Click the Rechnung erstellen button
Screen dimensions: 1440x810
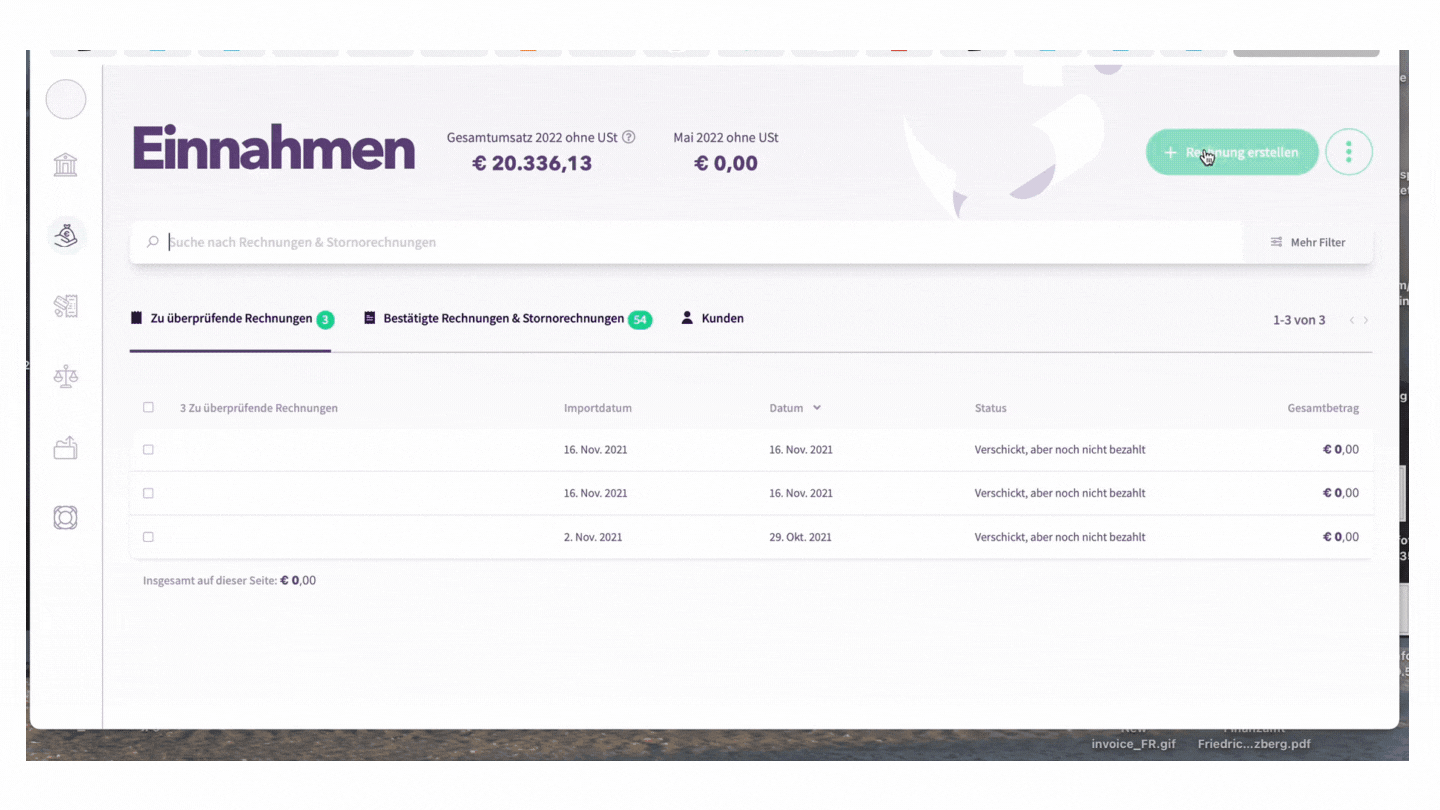(1231, 152)
